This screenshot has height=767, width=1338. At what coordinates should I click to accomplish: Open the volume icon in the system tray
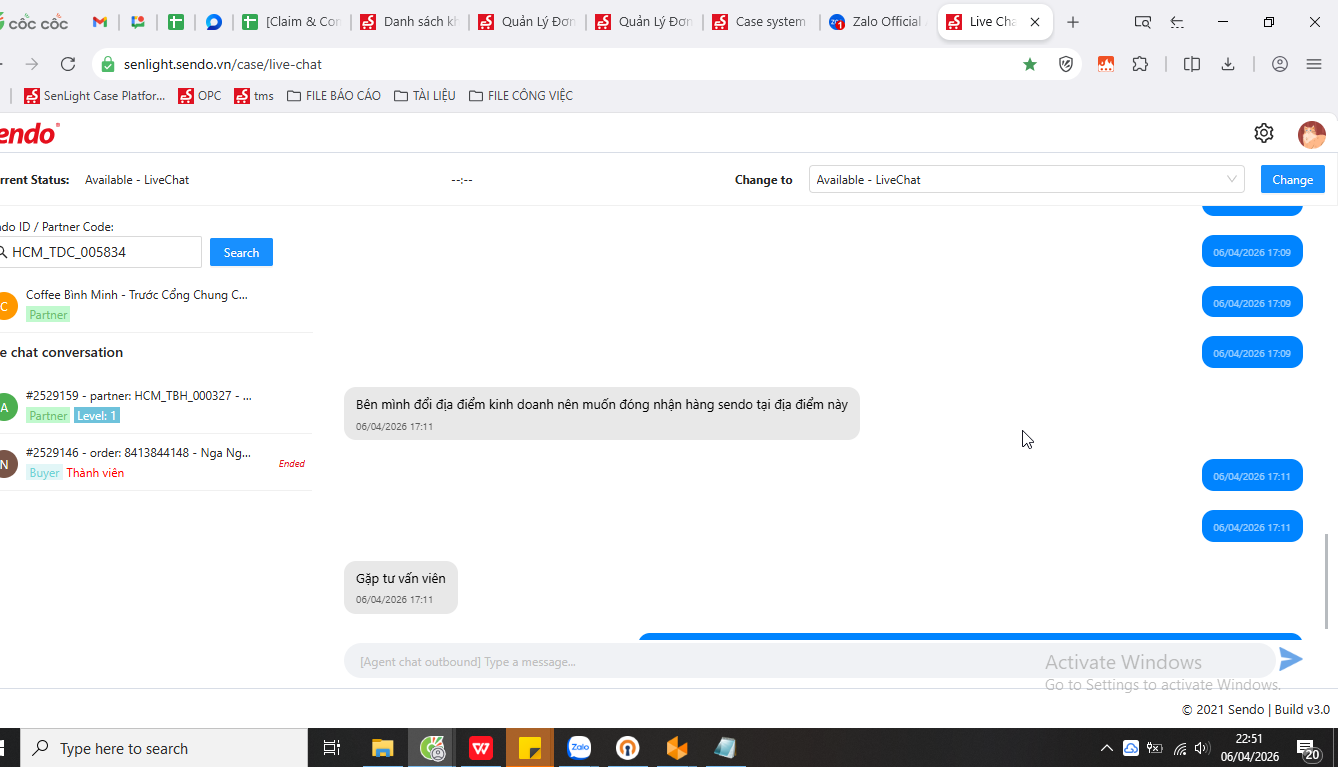1203,748
